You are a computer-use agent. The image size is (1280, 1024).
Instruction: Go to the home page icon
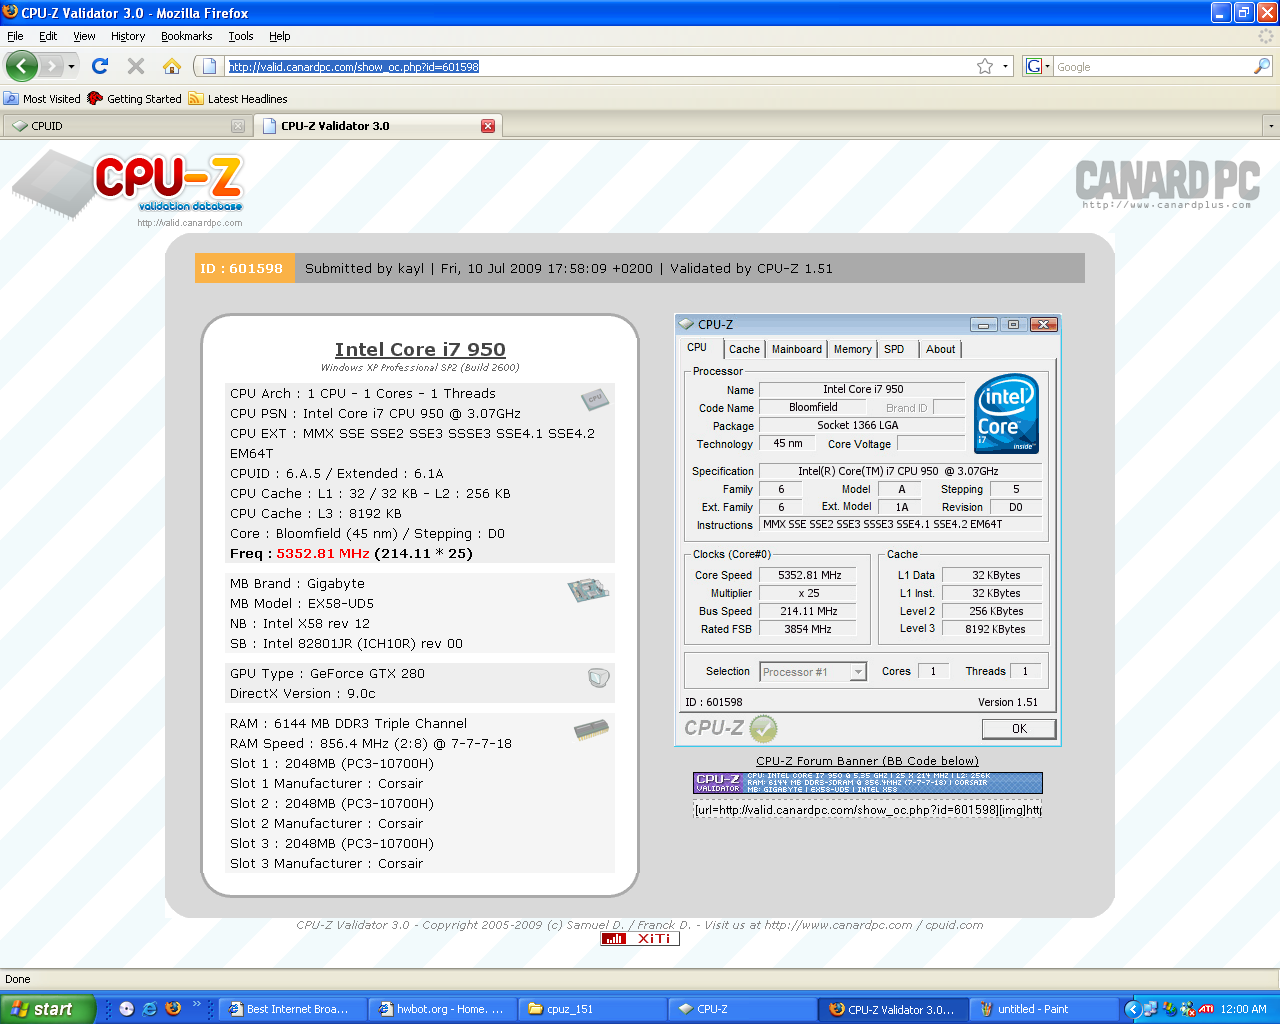point(172,66)
